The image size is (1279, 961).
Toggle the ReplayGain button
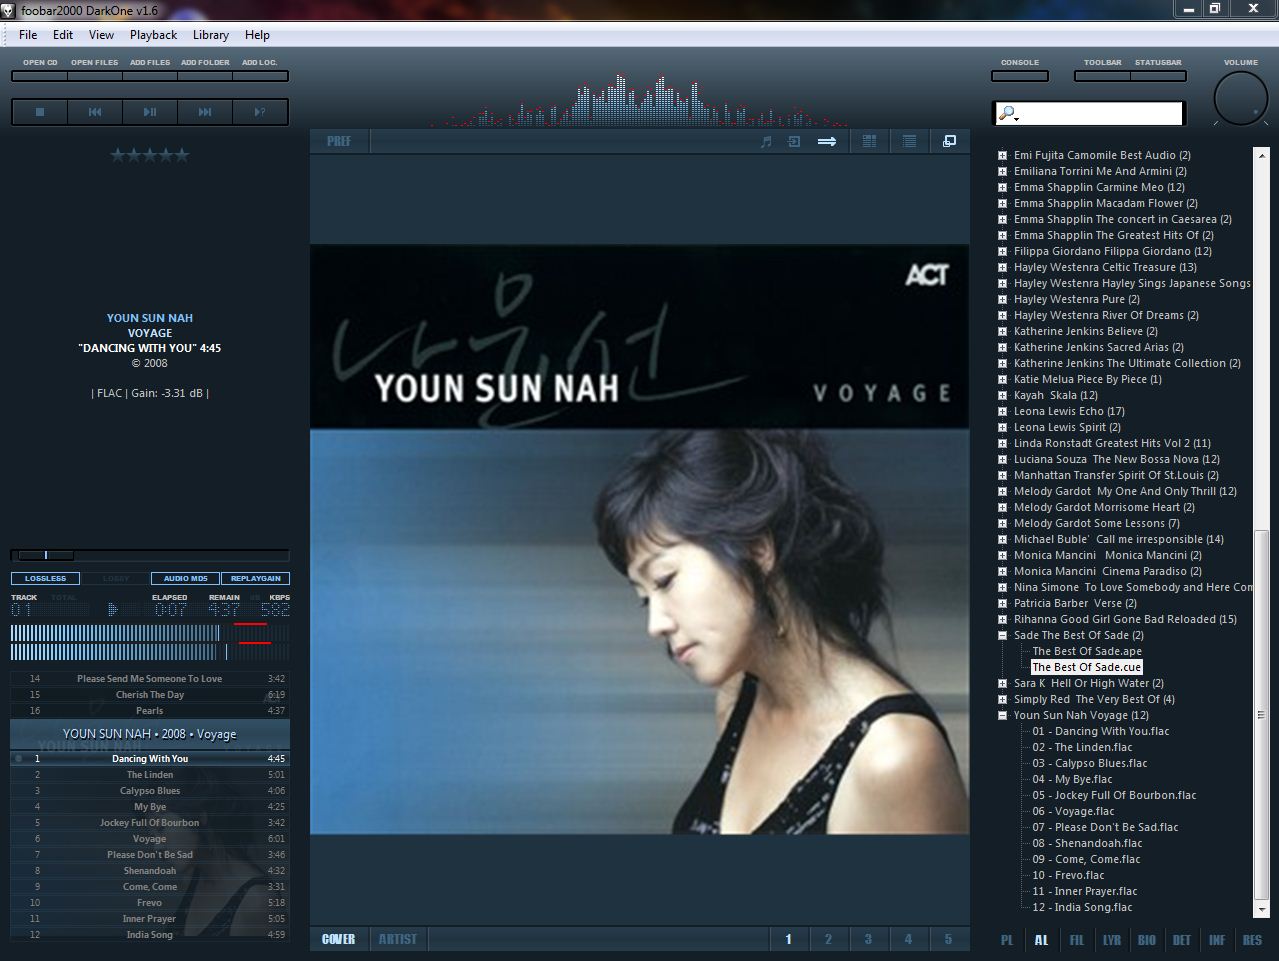click(255, 578)
